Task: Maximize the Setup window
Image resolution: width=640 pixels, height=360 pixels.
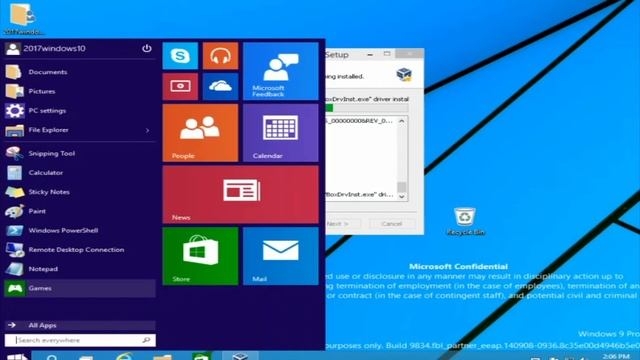Action: [387, 54]
